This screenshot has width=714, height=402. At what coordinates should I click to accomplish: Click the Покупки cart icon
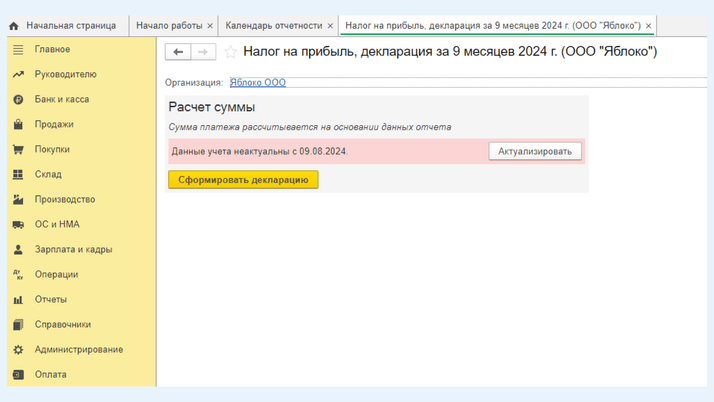[18, 149]
